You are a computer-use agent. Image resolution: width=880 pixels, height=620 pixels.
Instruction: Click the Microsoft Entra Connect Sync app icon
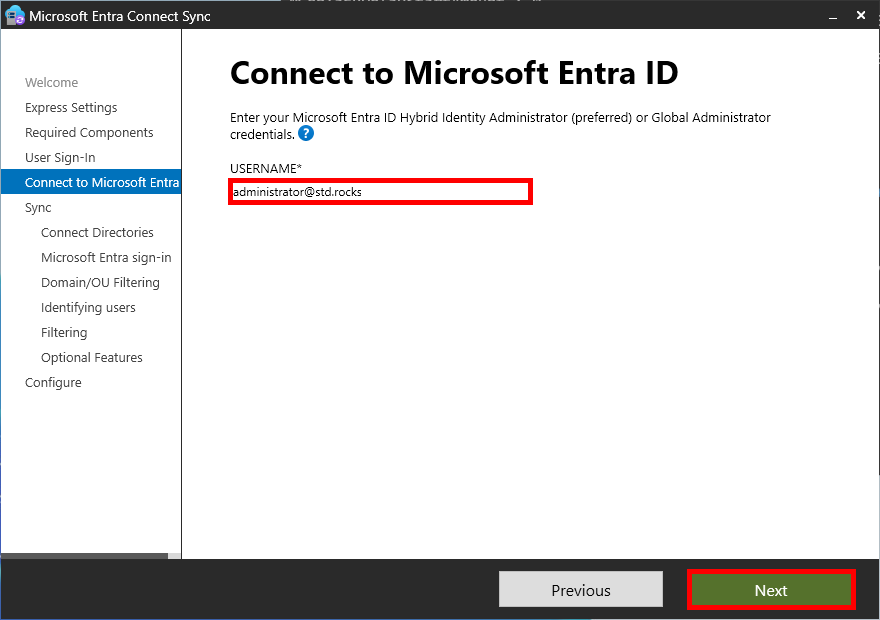point(13,15)
